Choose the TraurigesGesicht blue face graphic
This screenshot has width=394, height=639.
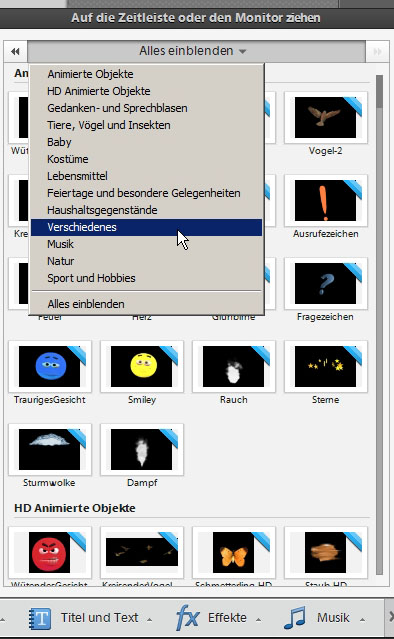(x=50, y=367)
